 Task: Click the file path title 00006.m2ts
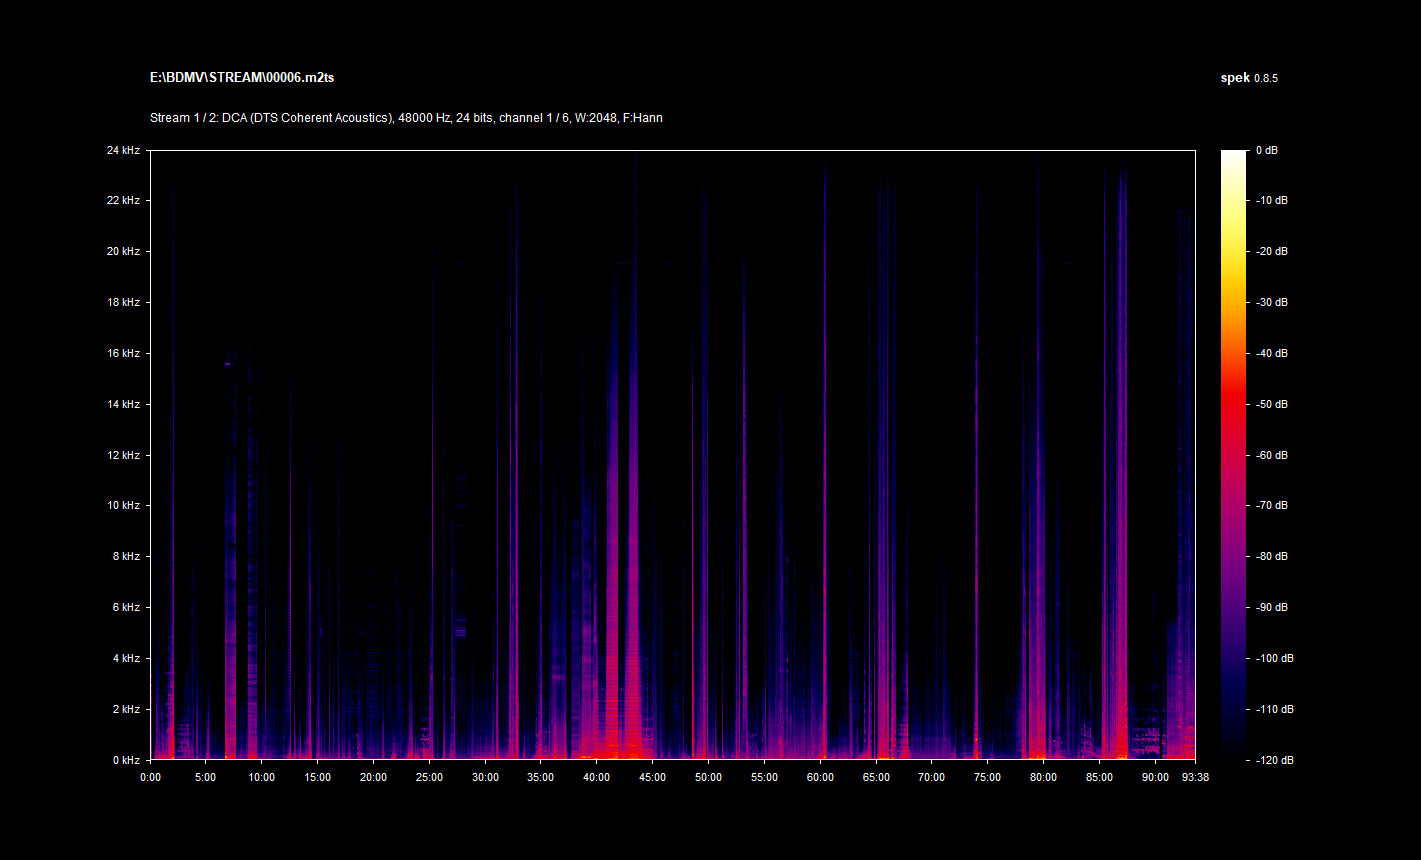[x=249, y=77]
